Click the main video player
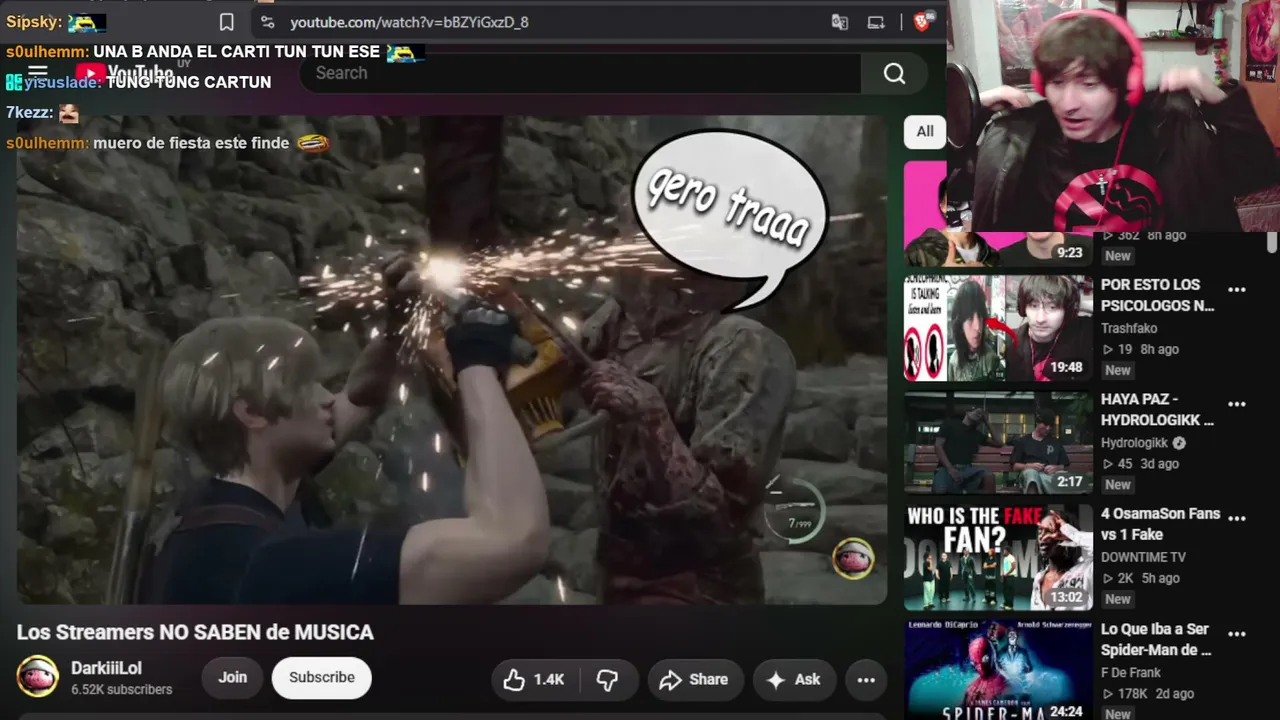This screenshot has width=1280, height=720. (x=452, y=360)
